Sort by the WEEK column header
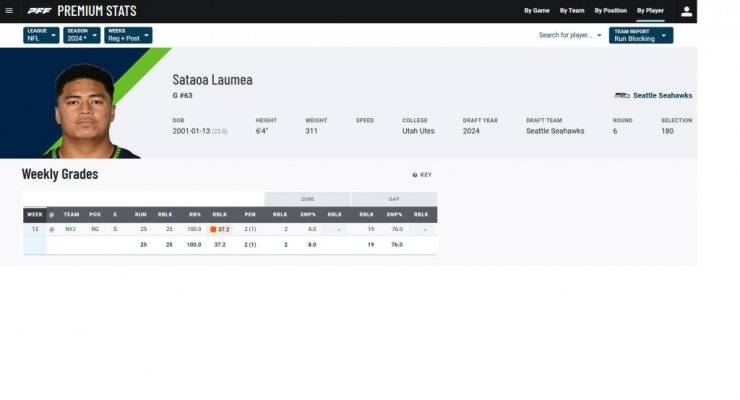740x400 pixels. [34, 215]
